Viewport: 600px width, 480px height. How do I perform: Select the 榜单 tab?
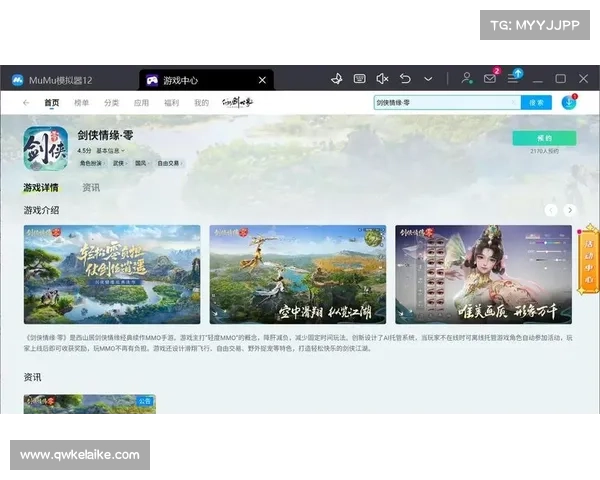coord(82,103)
